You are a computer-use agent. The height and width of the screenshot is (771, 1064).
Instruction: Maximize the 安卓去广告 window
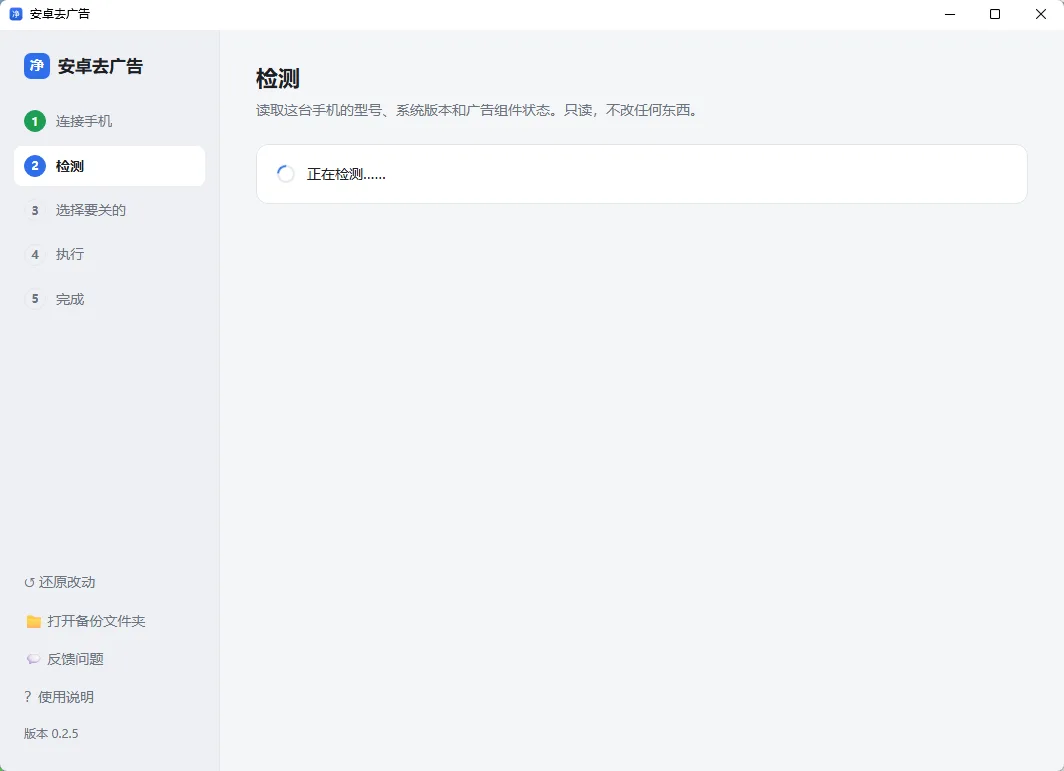coord(995,14)
